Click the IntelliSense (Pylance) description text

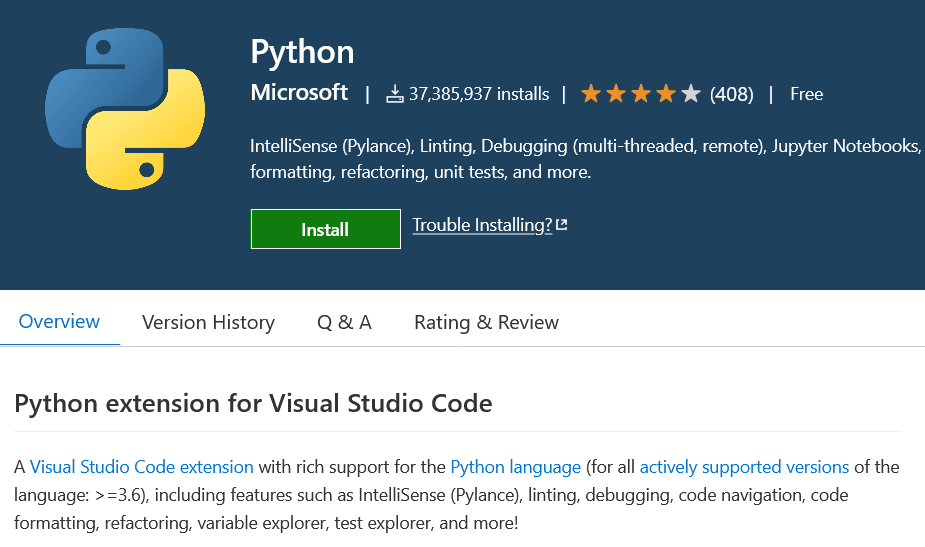point(585,159)
